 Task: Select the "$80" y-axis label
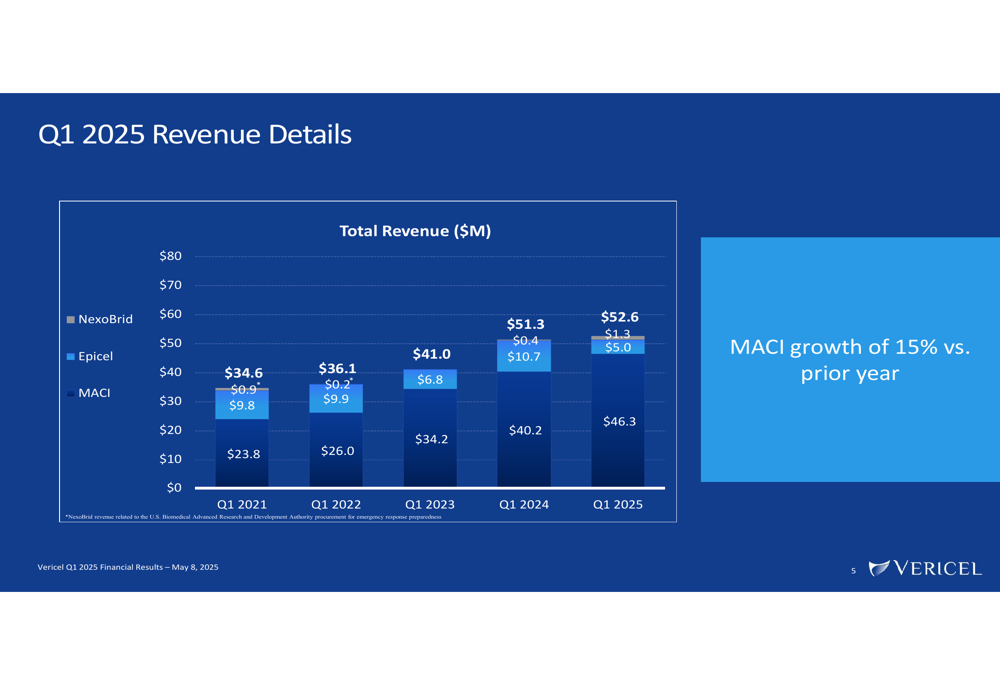point(170,256)
